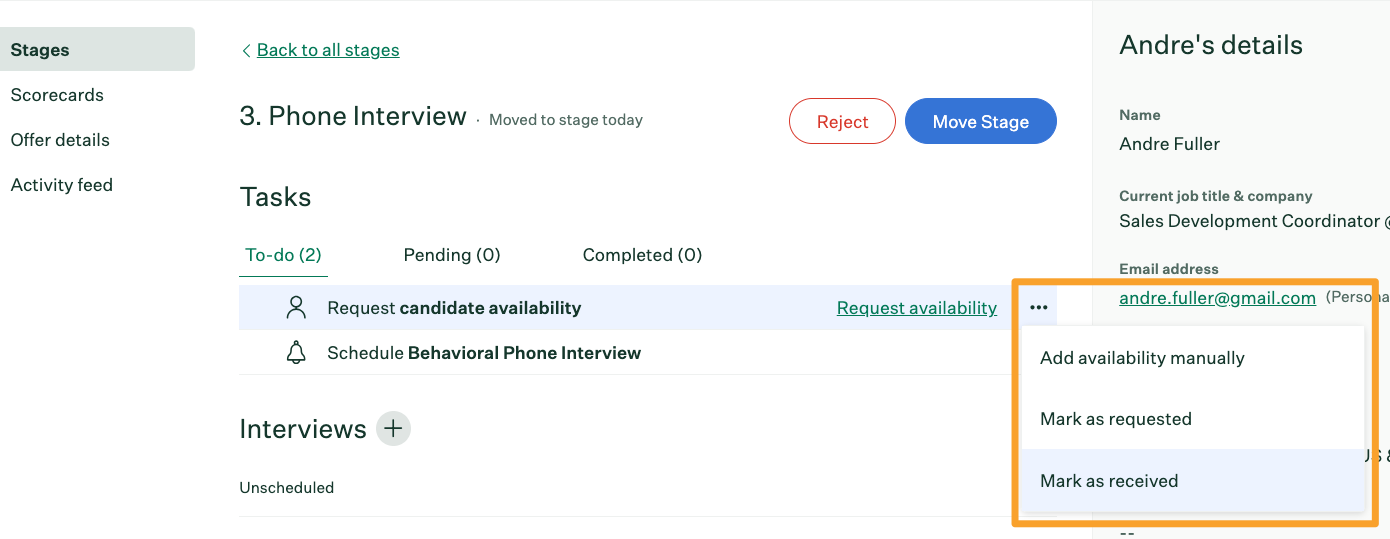Image resolution: width=1390 pixels, height=539 pixels.
Task: Switch to the Pending (0) tab
Action: coord(452,255)
